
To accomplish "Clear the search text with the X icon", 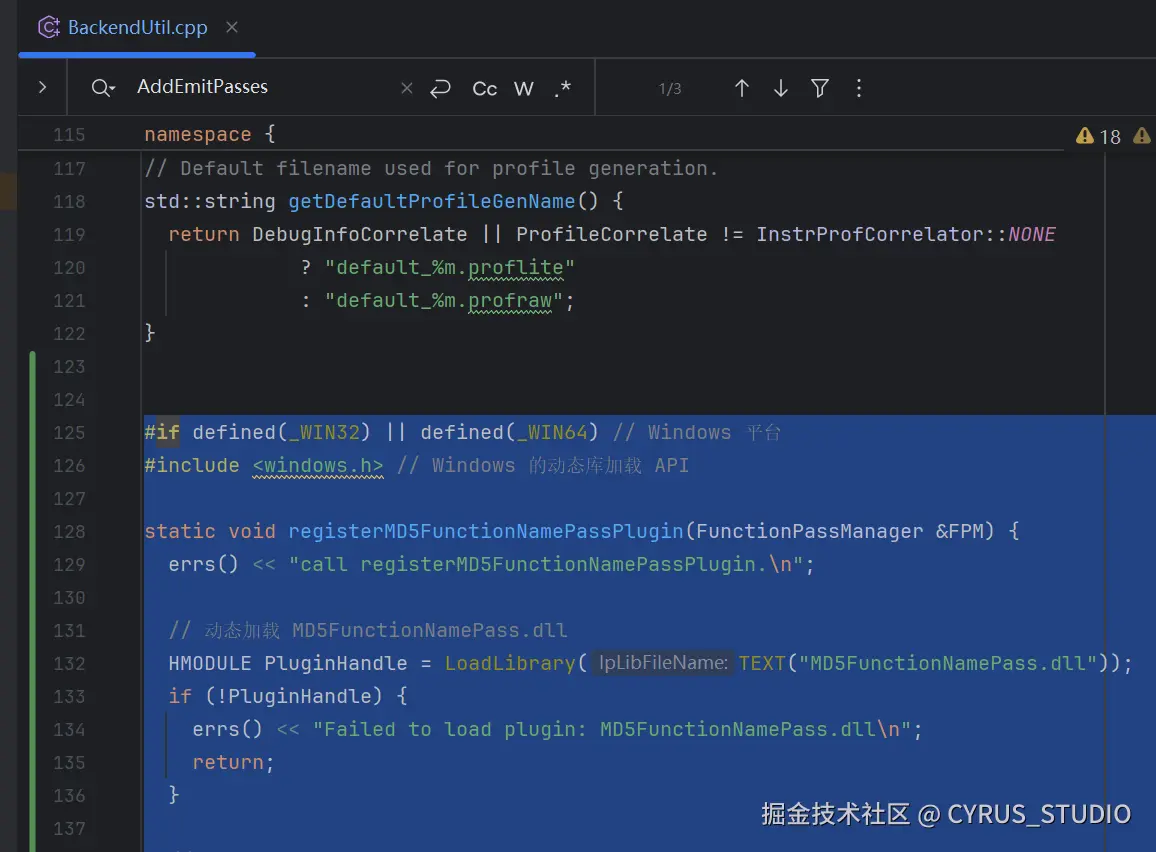I will coord(406,88).
